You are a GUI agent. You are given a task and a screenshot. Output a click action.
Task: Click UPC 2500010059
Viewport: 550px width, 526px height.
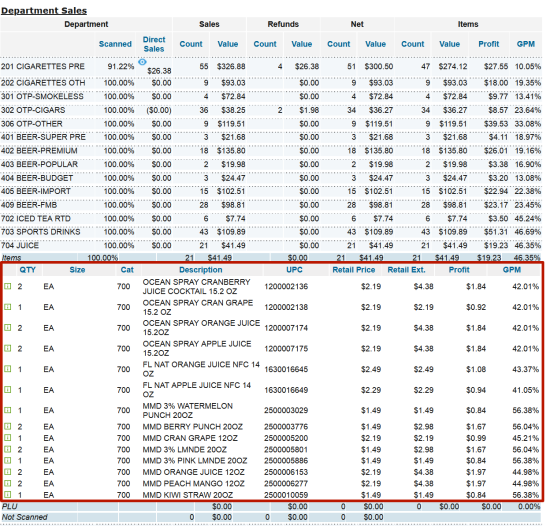tap(286, 495)
